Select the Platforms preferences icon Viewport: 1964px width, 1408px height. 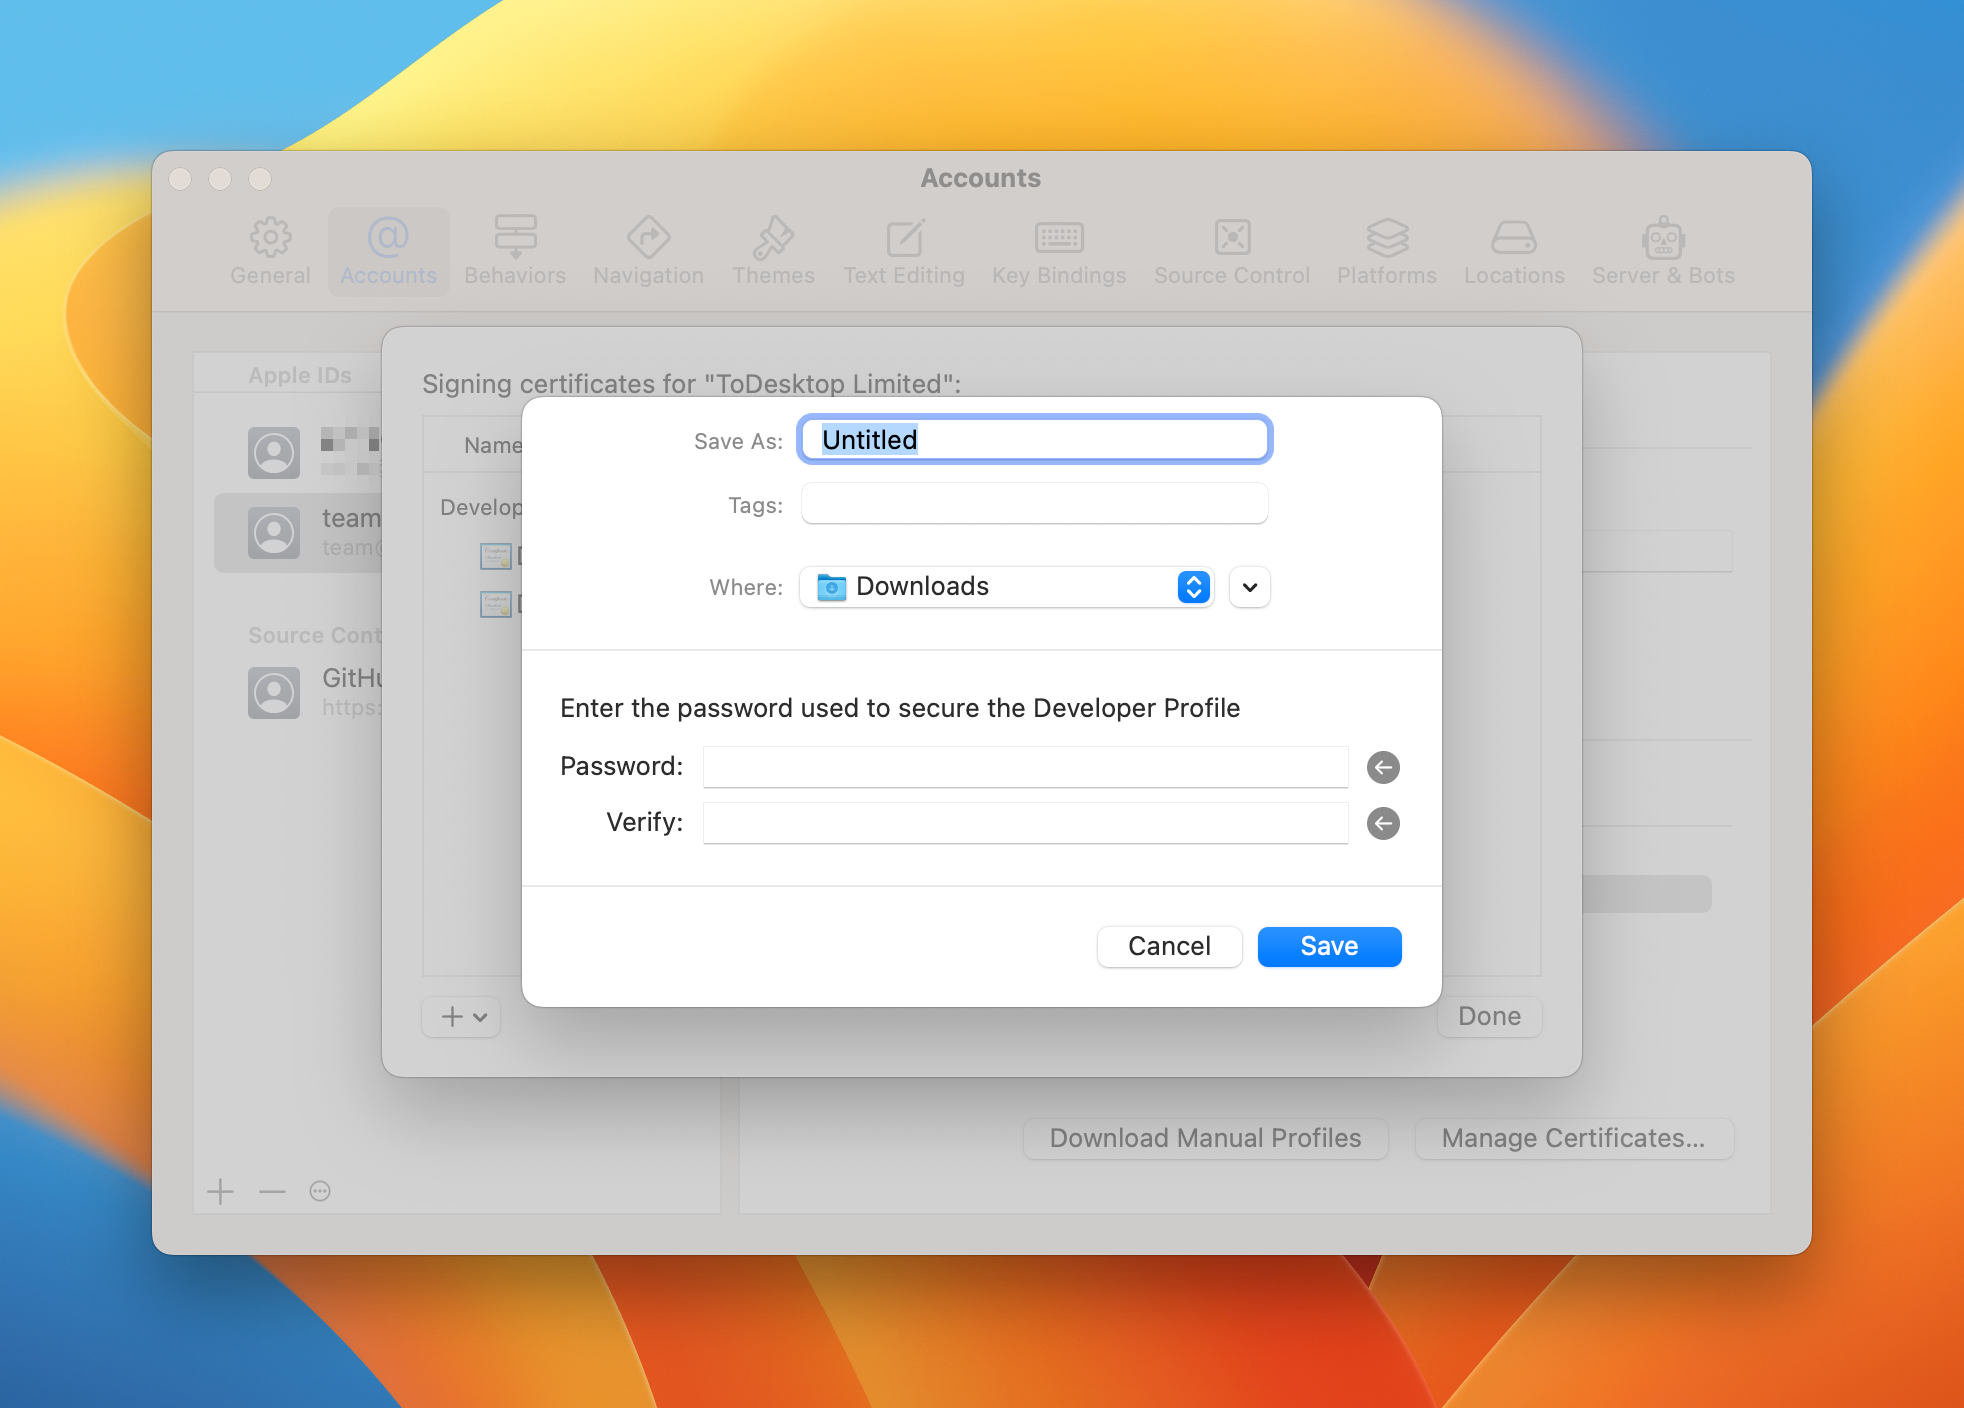[x=1387, y=238]
